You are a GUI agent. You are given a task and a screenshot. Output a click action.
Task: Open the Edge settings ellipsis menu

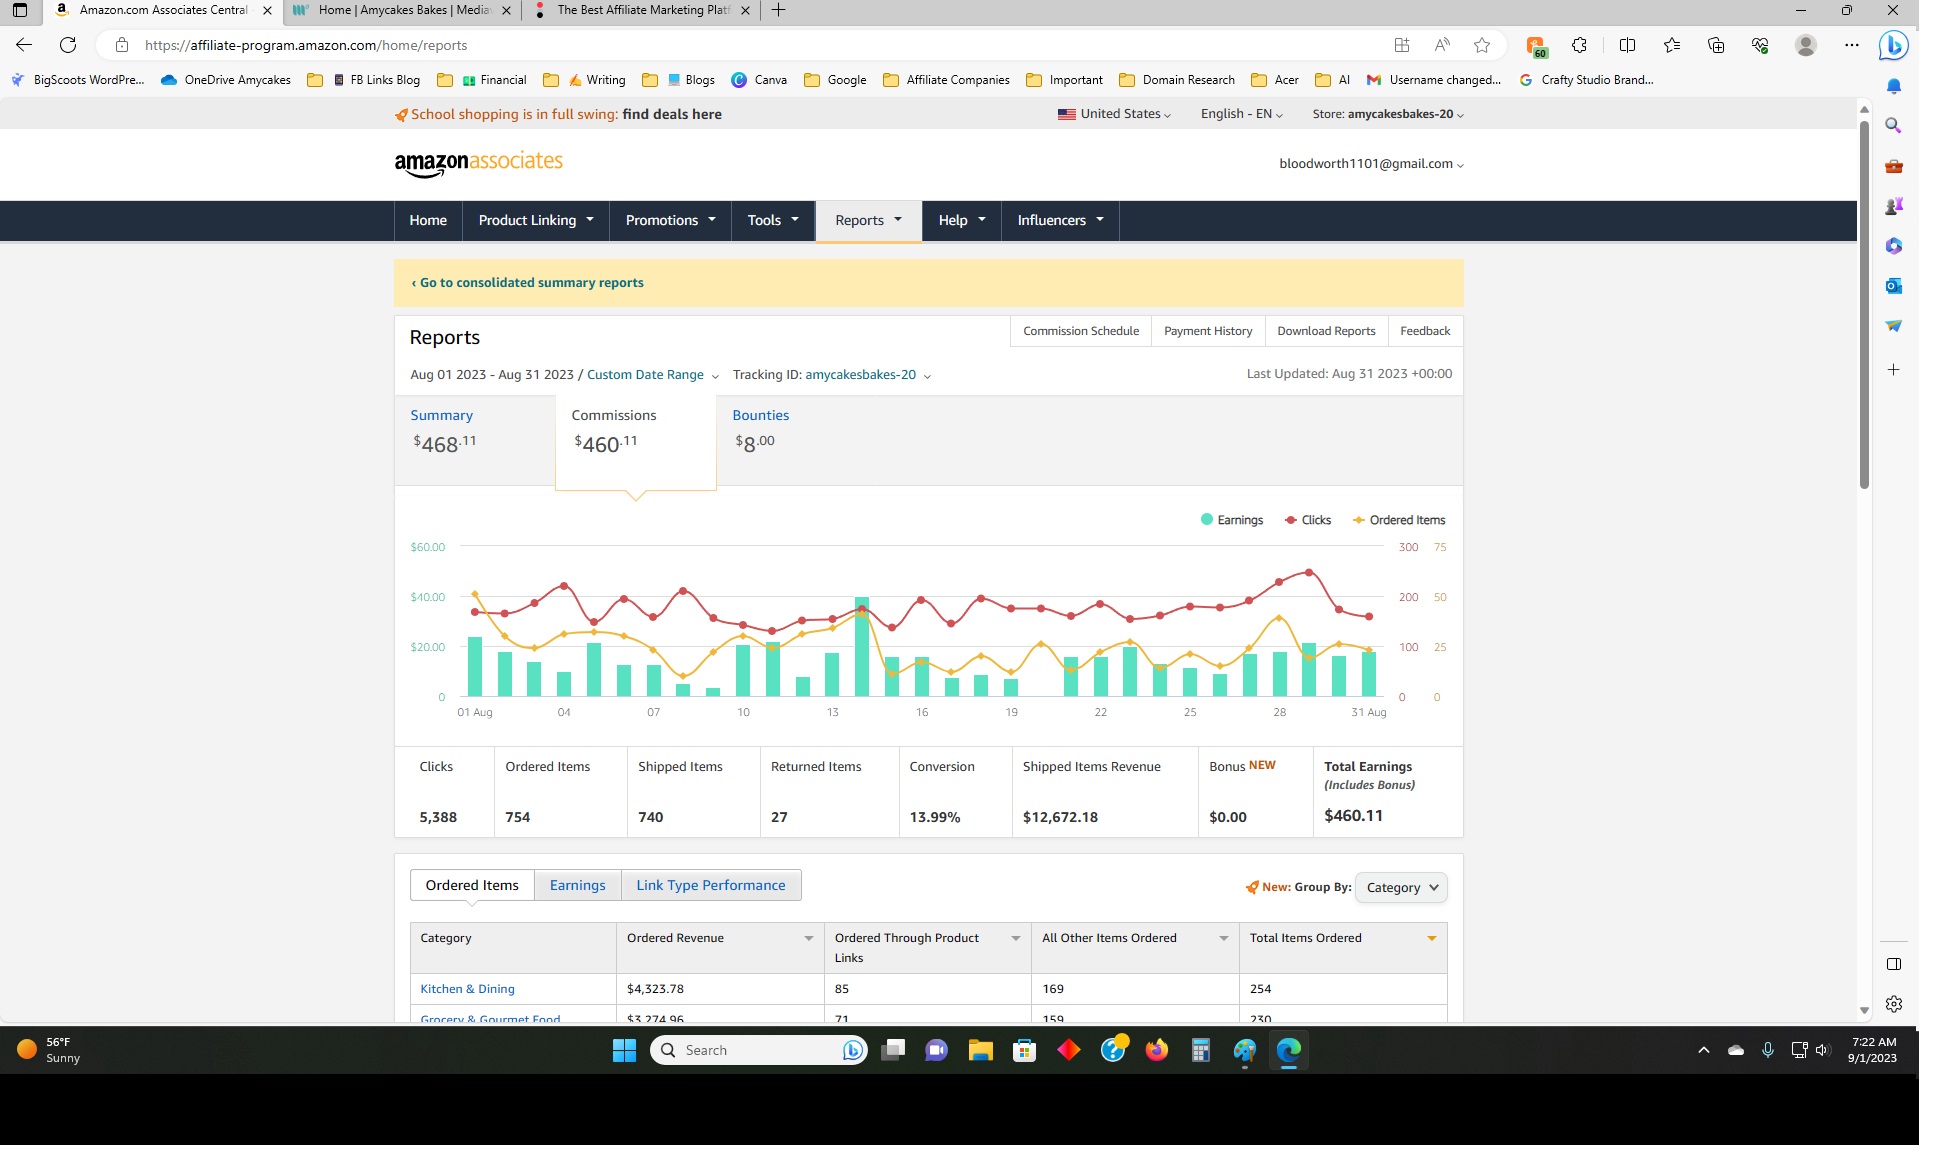(1852, 45)
